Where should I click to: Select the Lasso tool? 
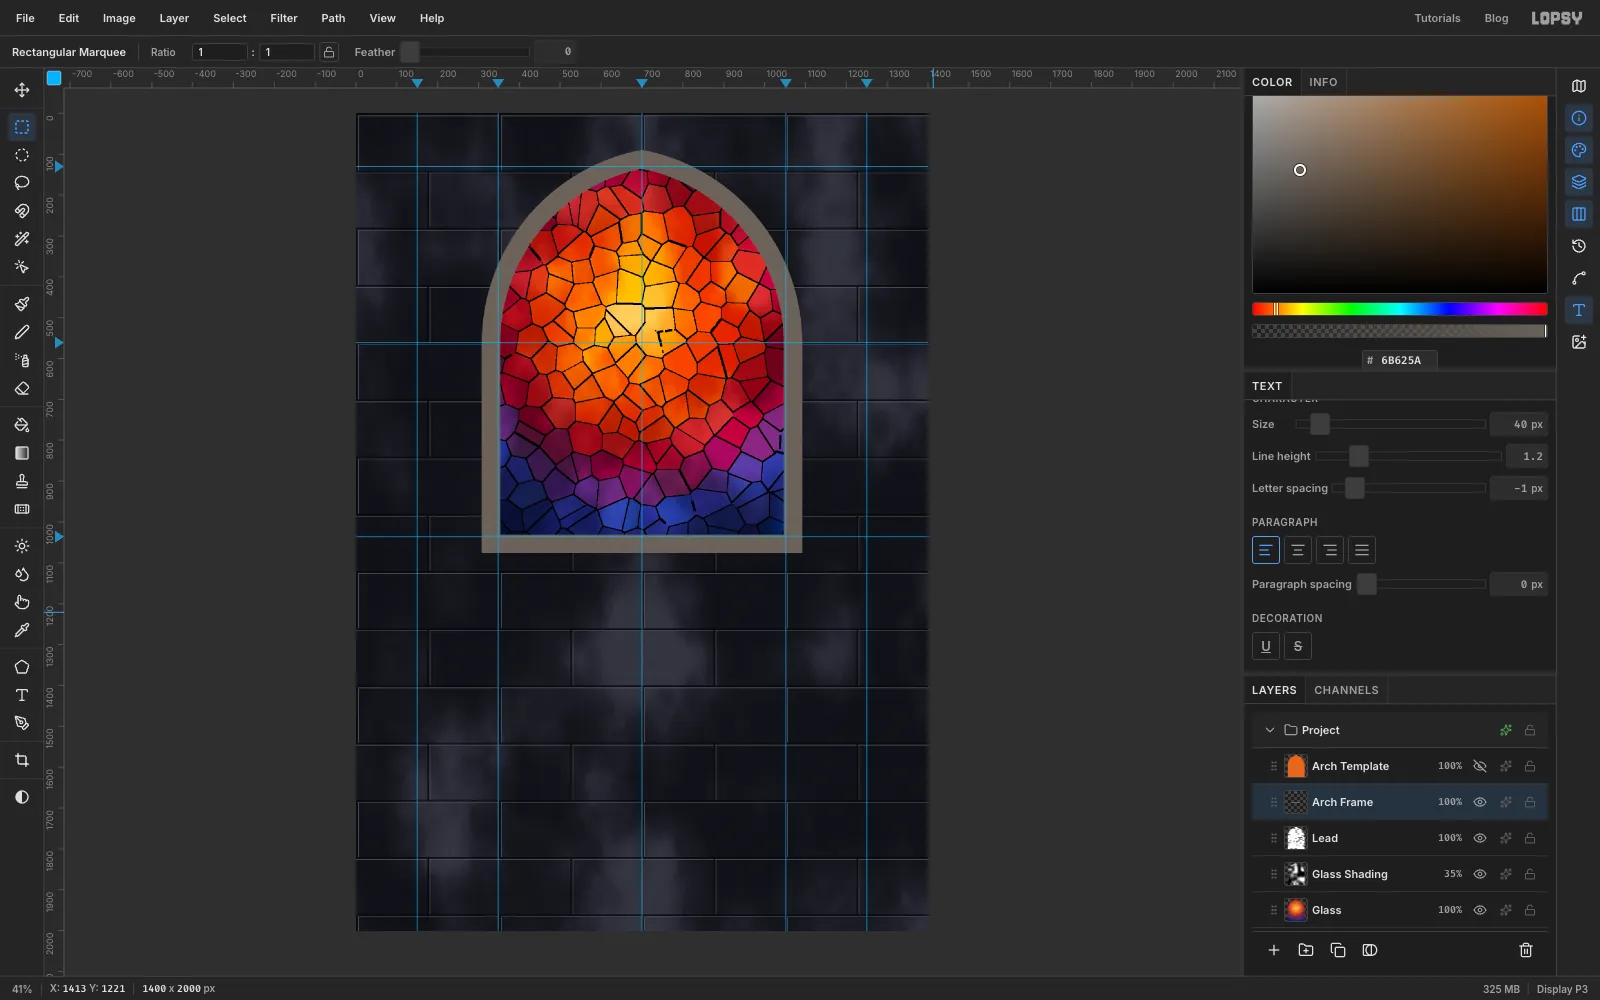pyautogui.click(x=22, y=183)
